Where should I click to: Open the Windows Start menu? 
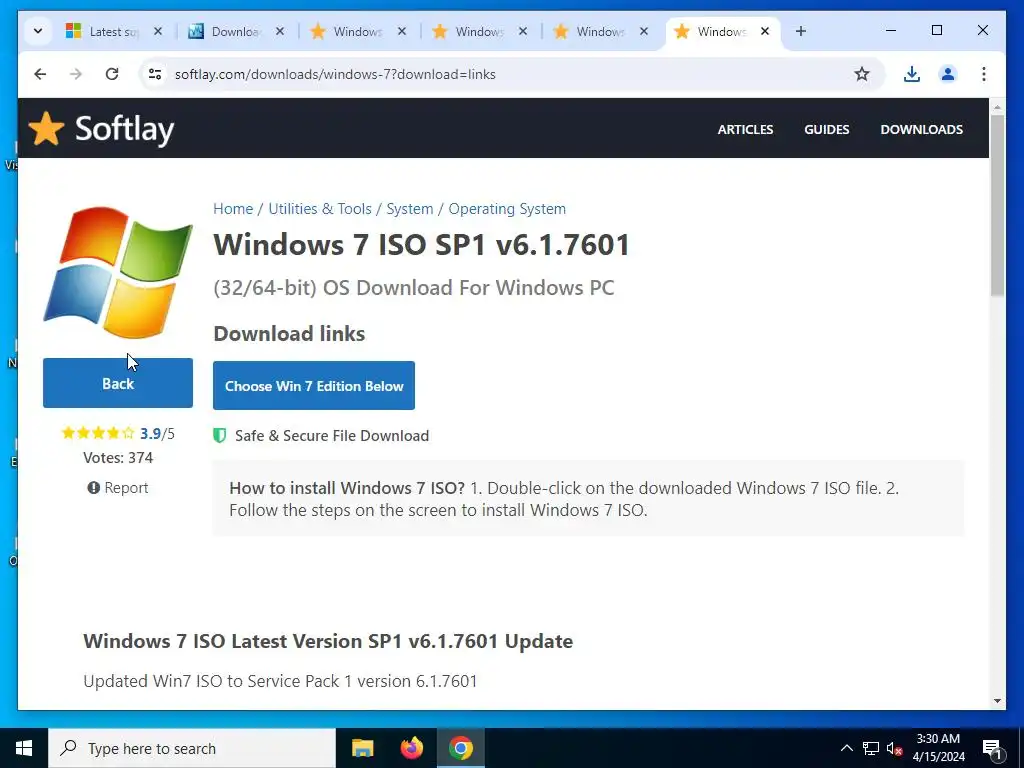pos(24,748)
